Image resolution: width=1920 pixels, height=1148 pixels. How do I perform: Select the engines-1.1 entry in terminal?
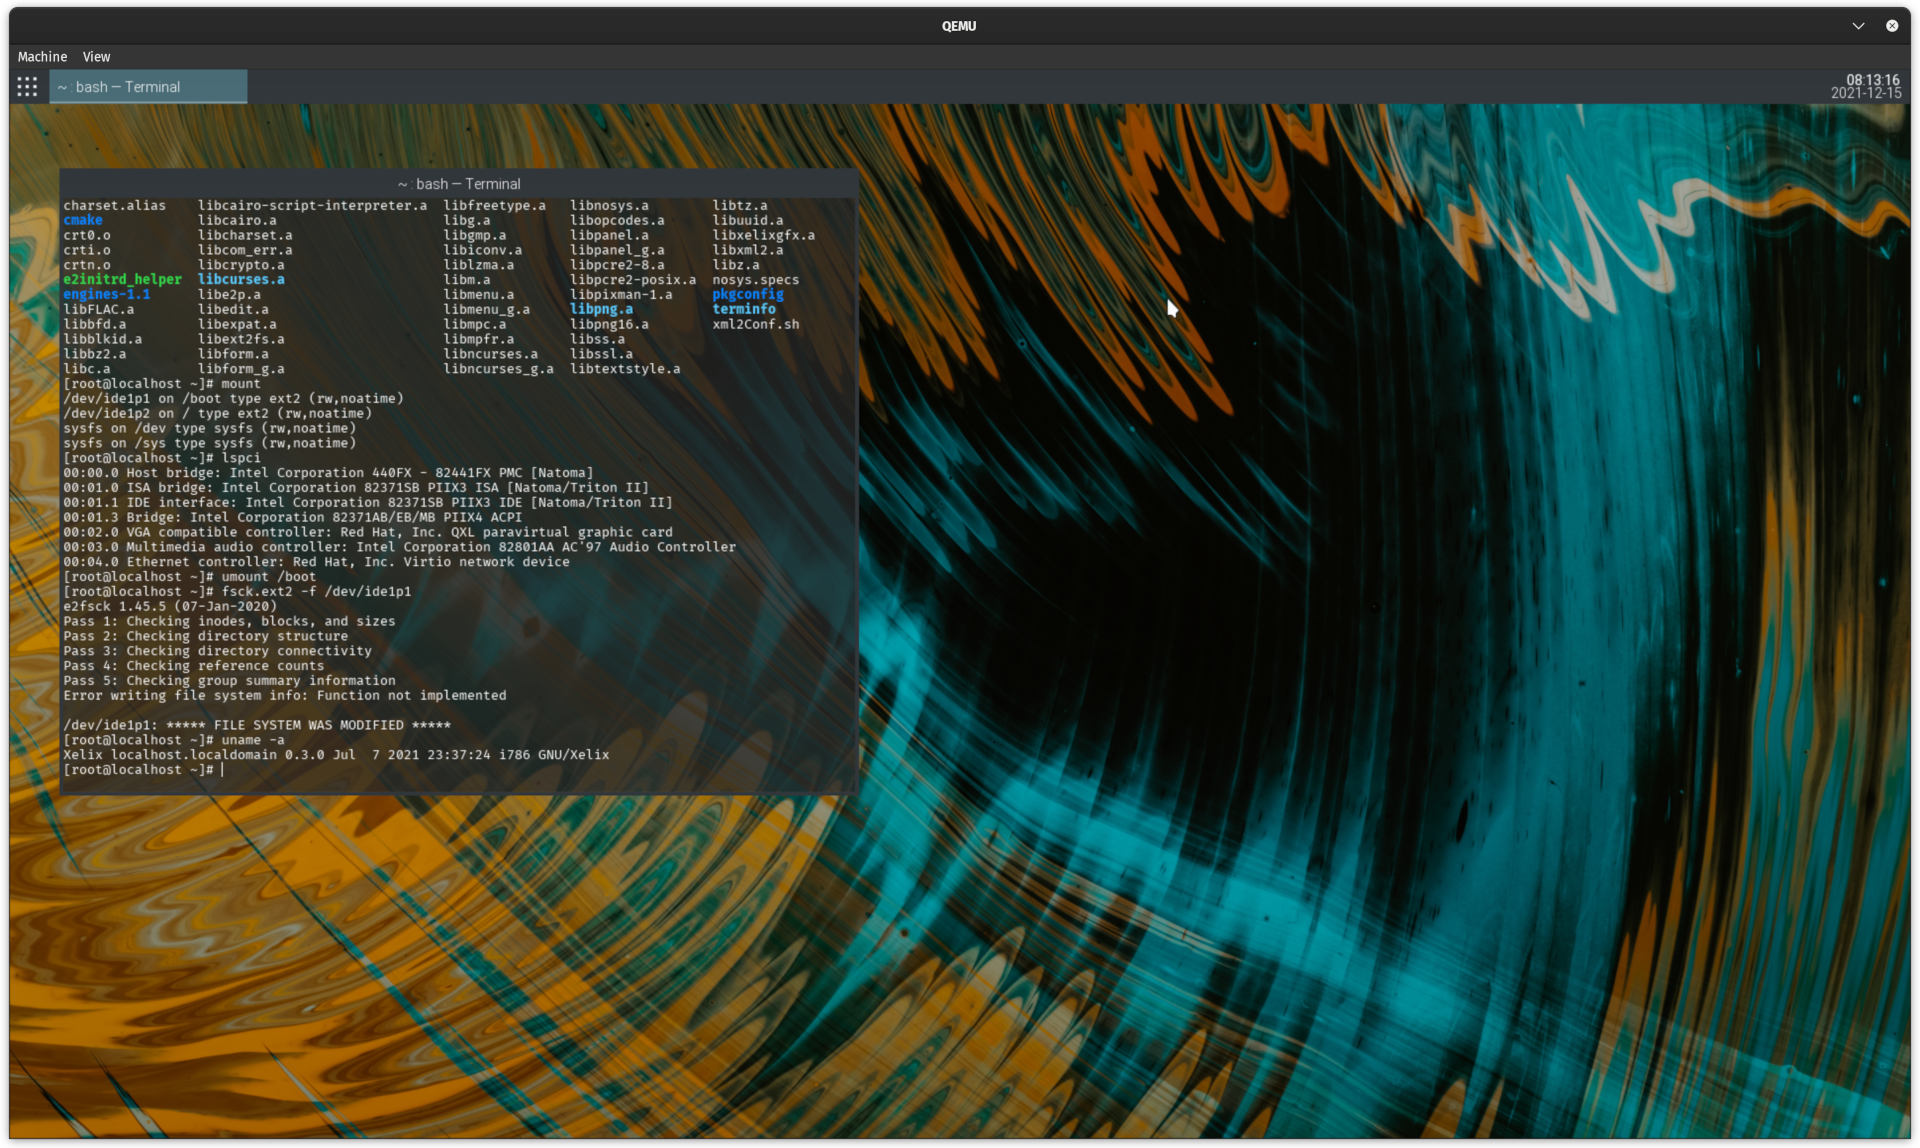pyautogui.click(x=106, y=294)
